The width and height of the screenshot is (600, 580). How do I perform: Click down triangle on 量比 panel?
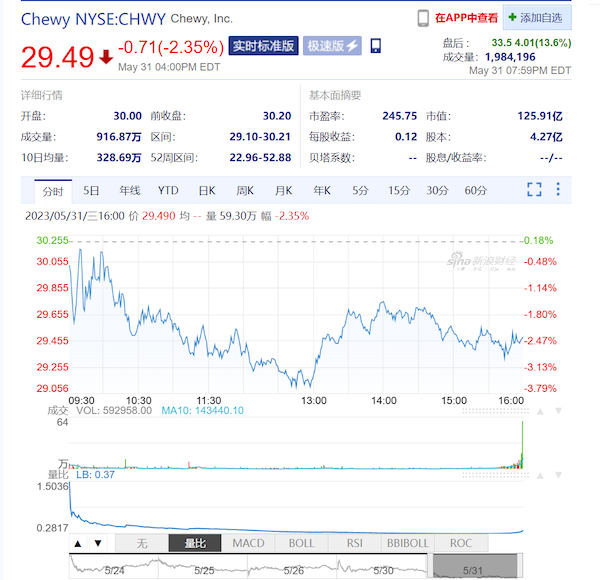tap(558, 476)
